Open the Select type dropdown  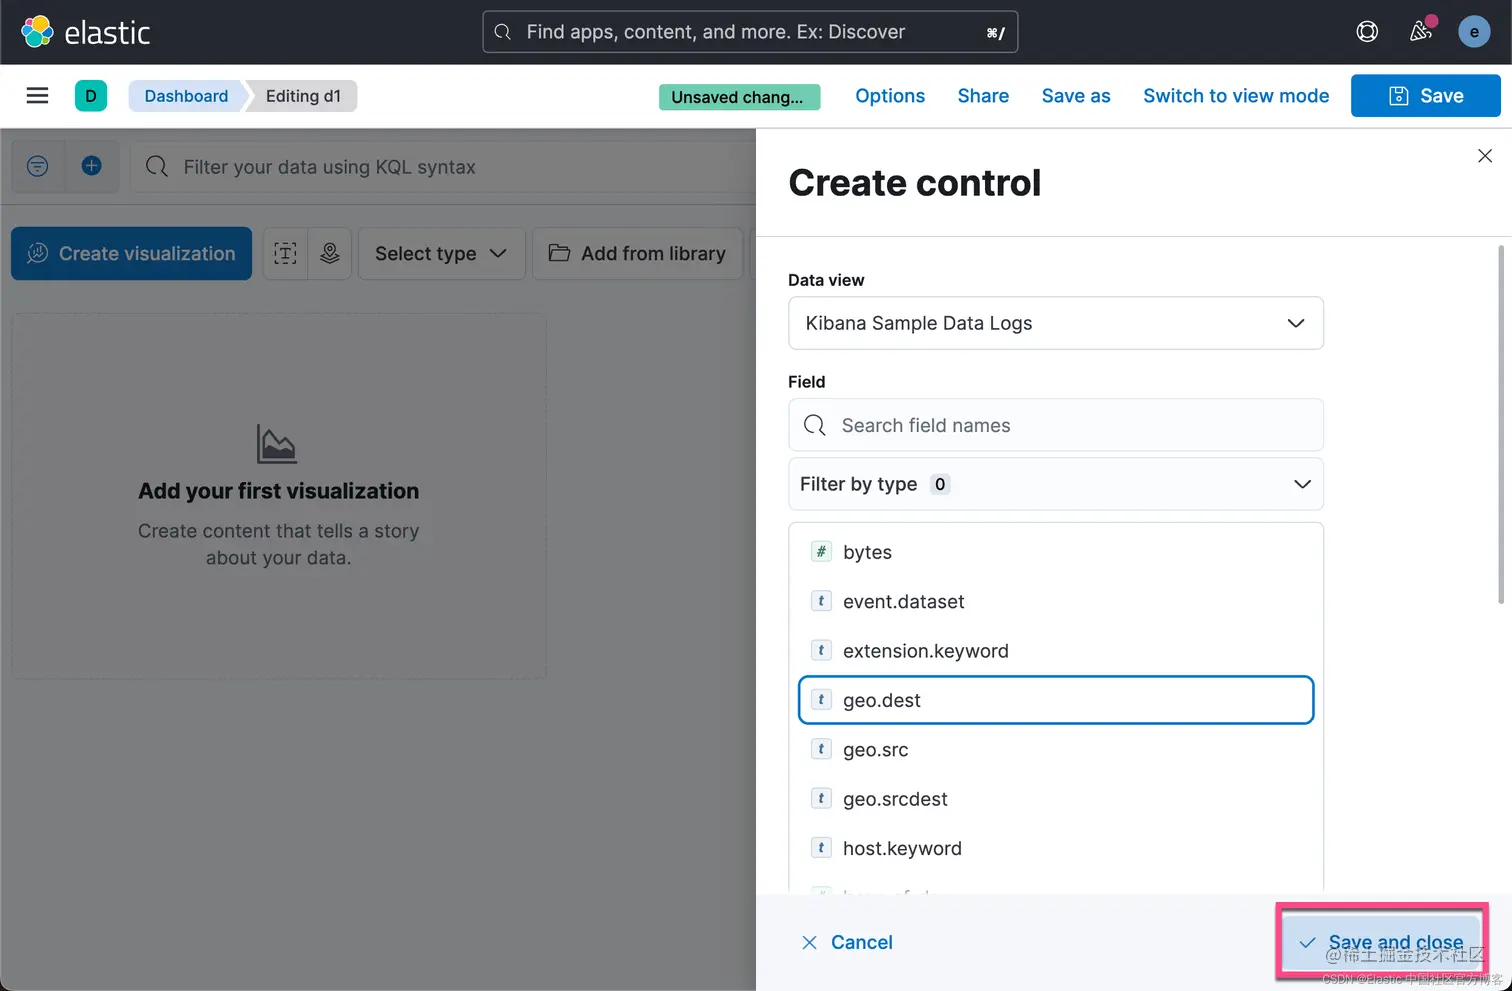tap(441, 254)
